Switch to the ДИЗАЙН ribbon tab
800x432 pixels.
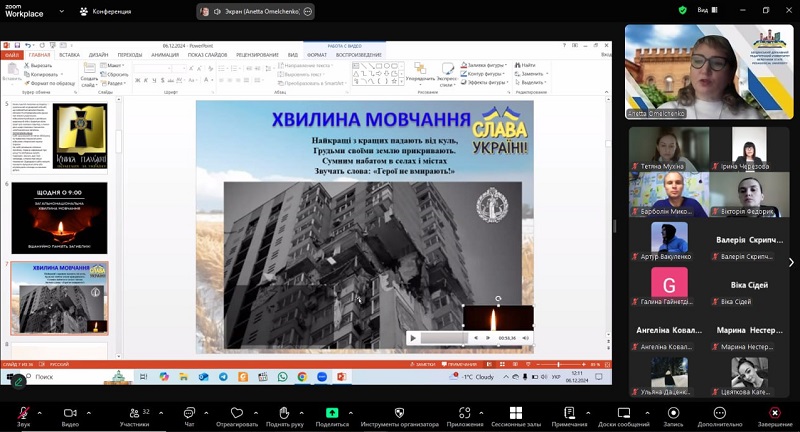(x=98, y=55)
